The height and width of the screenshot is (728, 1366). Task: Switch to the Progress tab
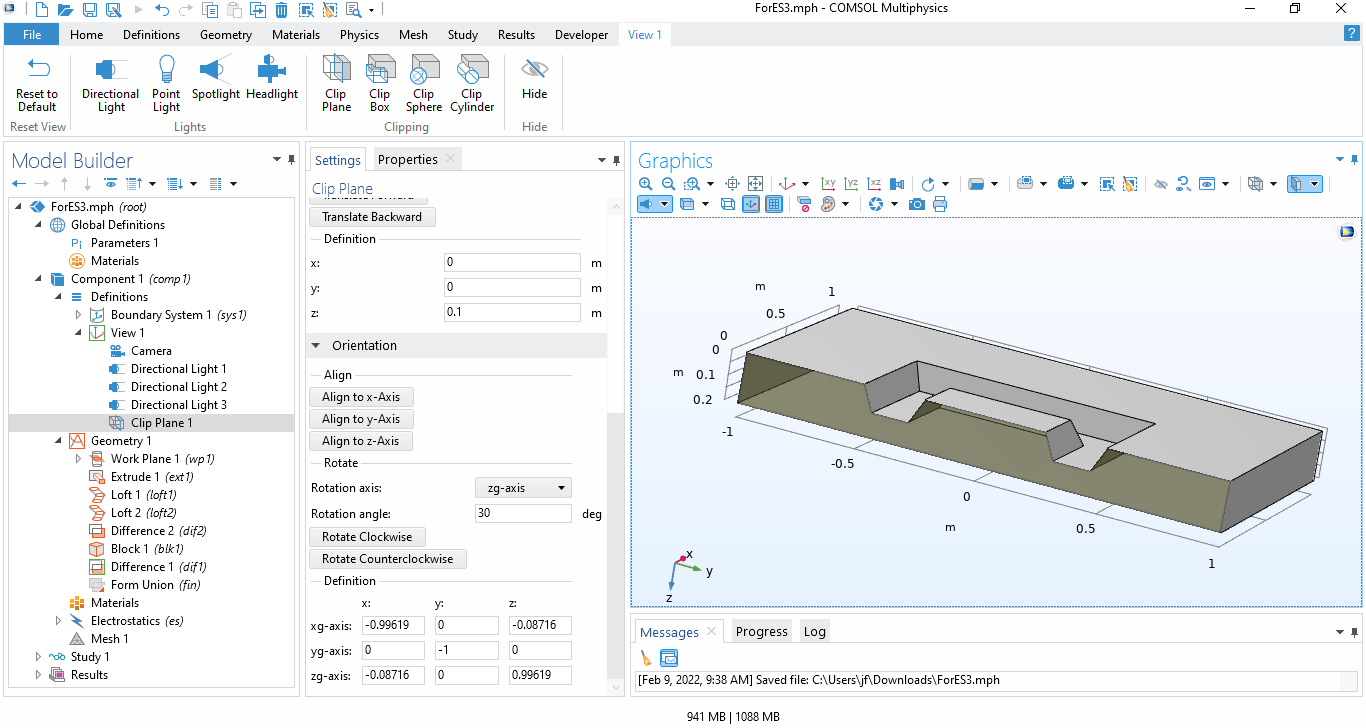[x=761, y=631]
